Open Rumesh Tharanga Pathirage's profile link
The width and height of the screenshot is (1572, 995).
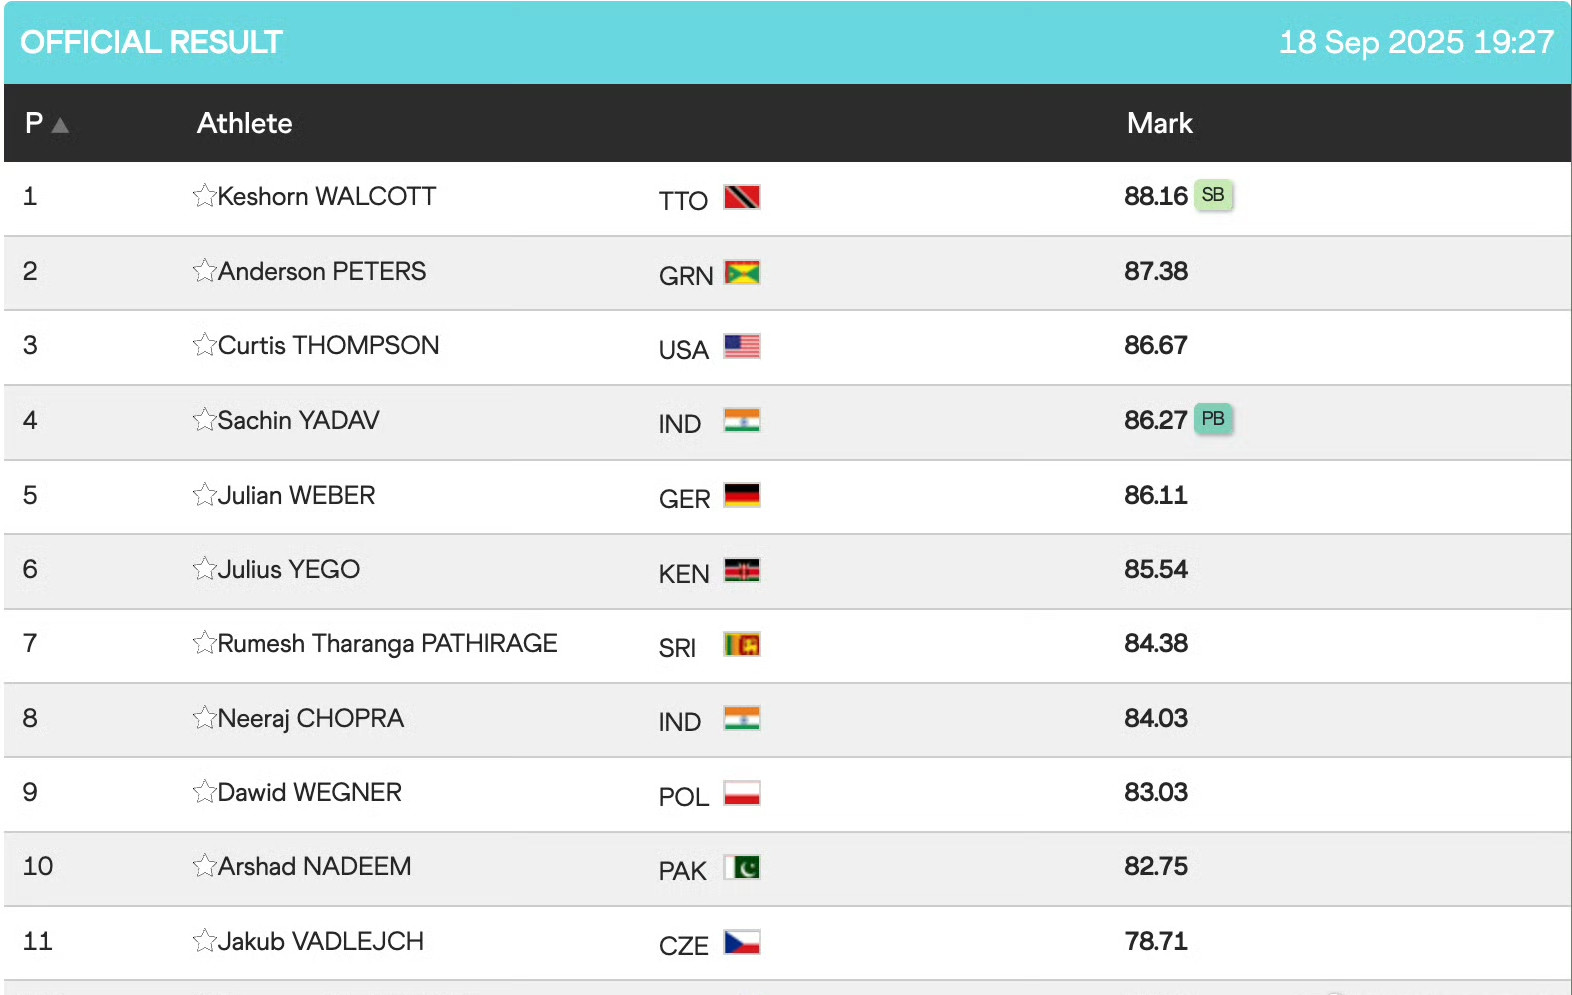pos(387,644)
